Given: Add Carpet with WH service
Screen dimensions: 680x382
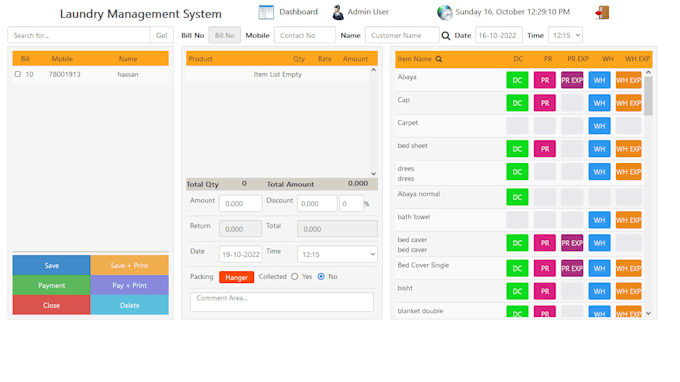Looking at the screenshot, I should [x=599, y=126].
